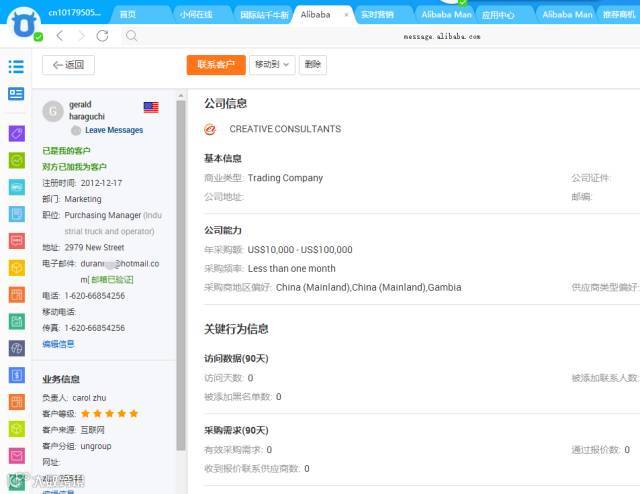640x494 pixels.
Task: Open the dark slate globe sidebar icon
Action: [17, 348]
